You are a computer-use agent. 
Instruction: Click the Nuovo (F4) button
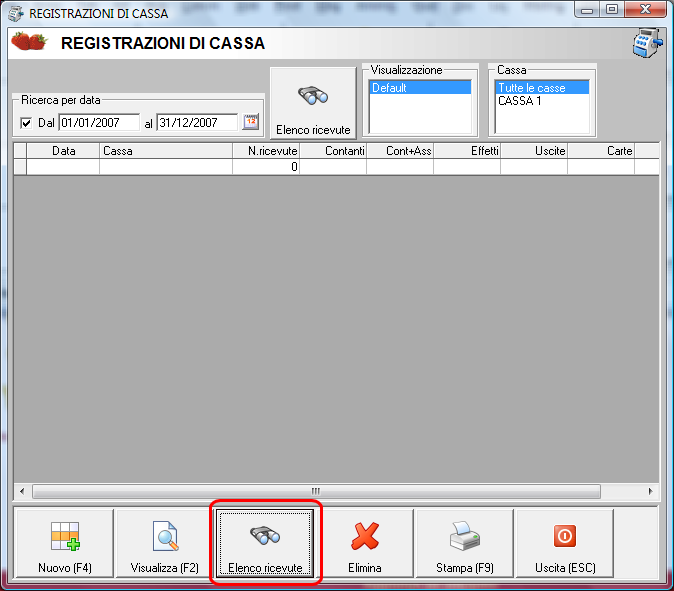click(x=64, y=544)
